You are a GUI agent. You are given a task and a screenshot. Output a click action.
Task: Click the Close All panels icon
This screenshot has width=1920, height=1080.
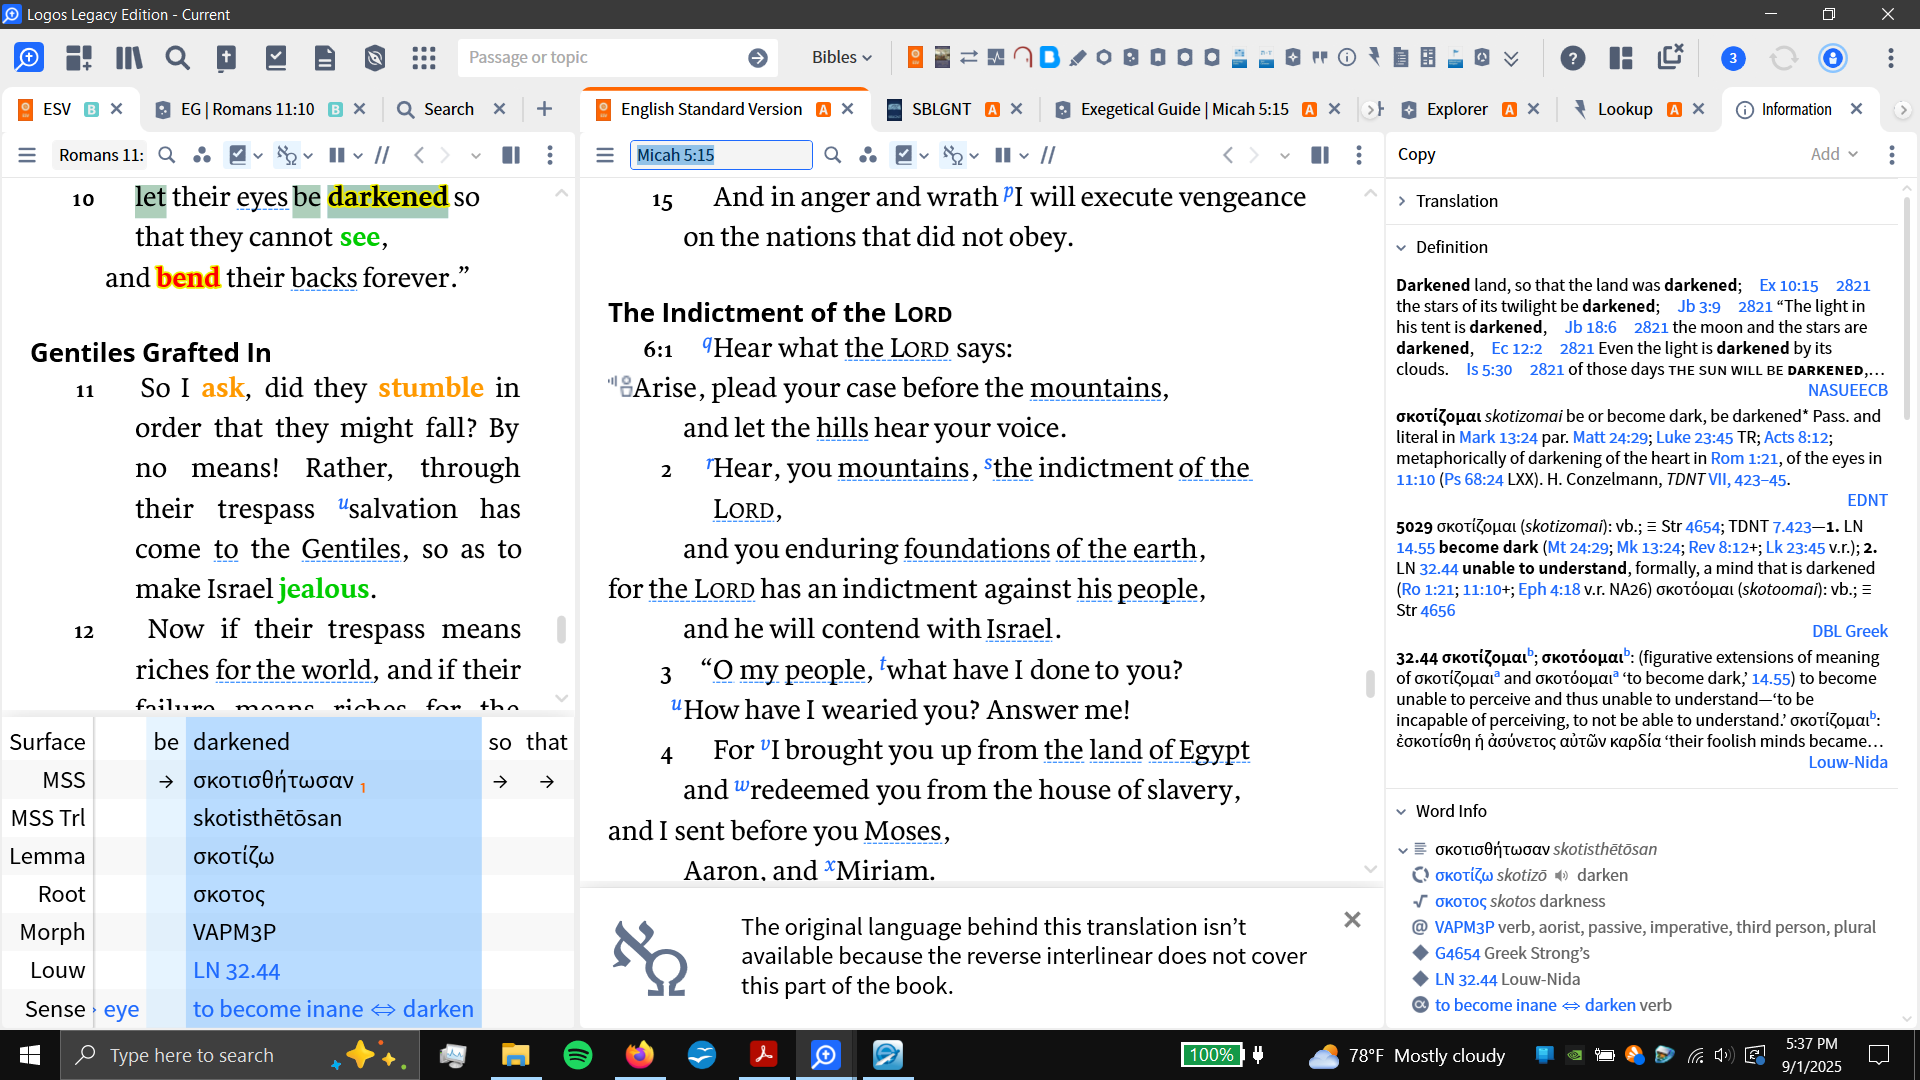[1670, 56]
